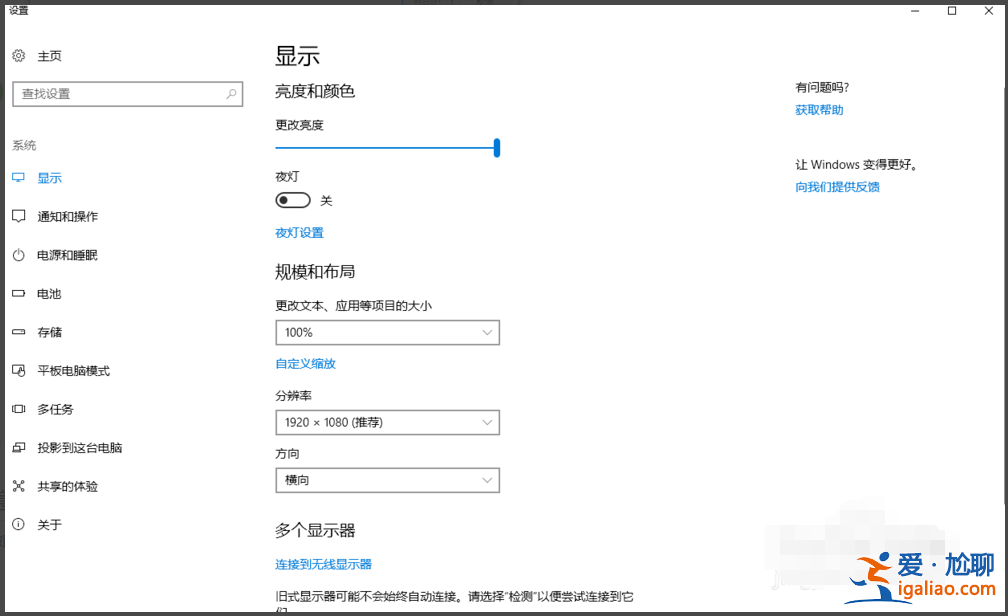
Task: Toggle the 夜灯 switch on
Action: click(x=293, y=200)
